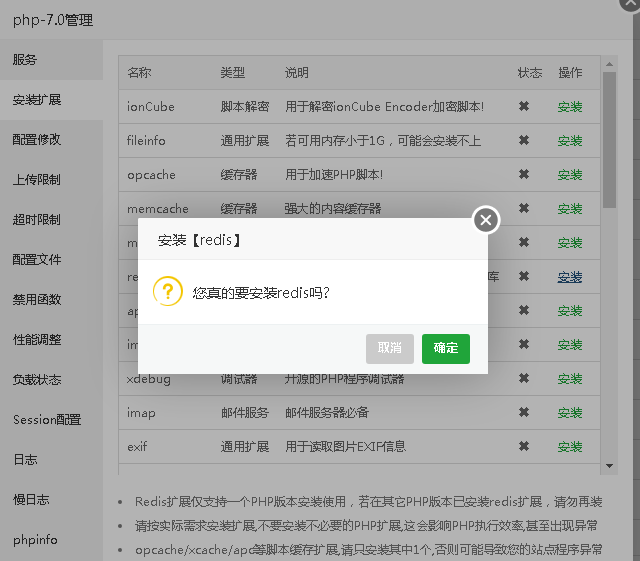The height and width of the screenshot is (561, 640).
Task: Click 安装 link for fileinfo
Action: (x=570, y=141)
